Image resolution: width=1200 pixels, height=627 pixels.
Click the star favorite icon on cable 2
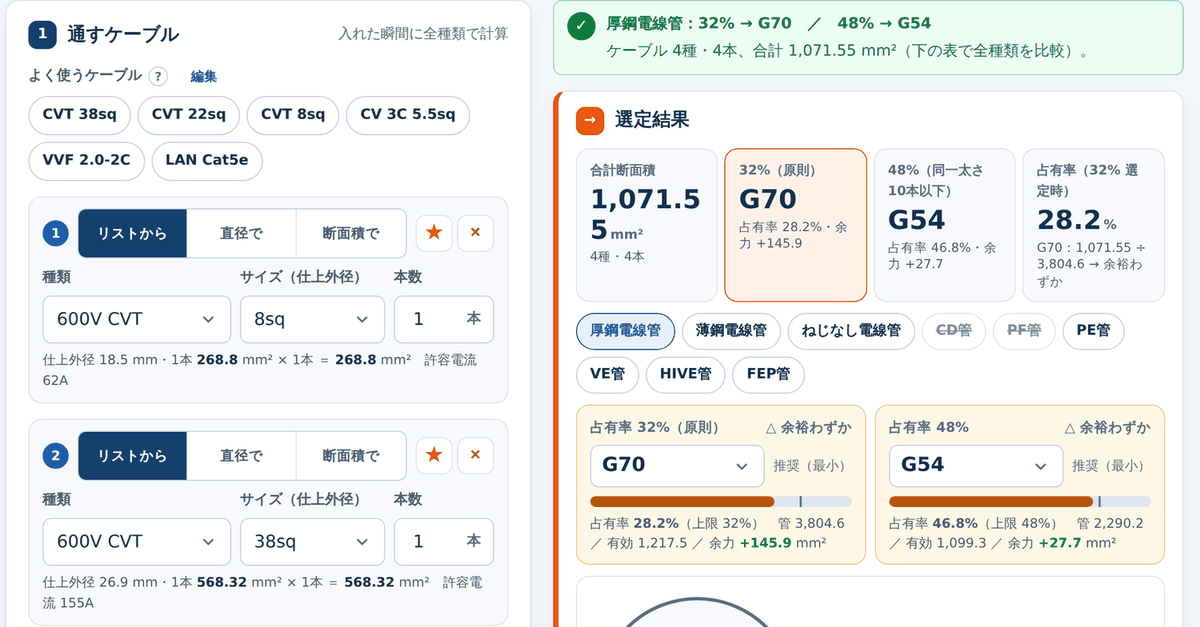(x=434, y=455)
